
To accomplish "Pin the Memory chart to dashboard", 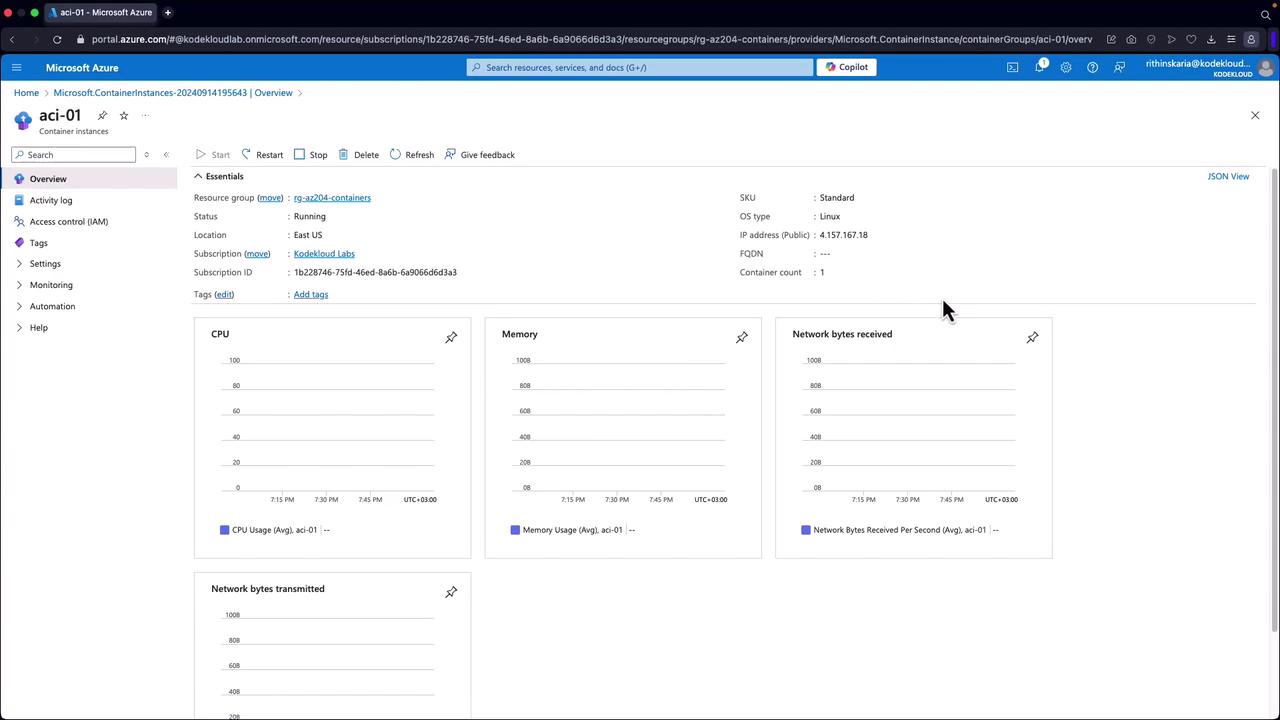I will point(742,338).
